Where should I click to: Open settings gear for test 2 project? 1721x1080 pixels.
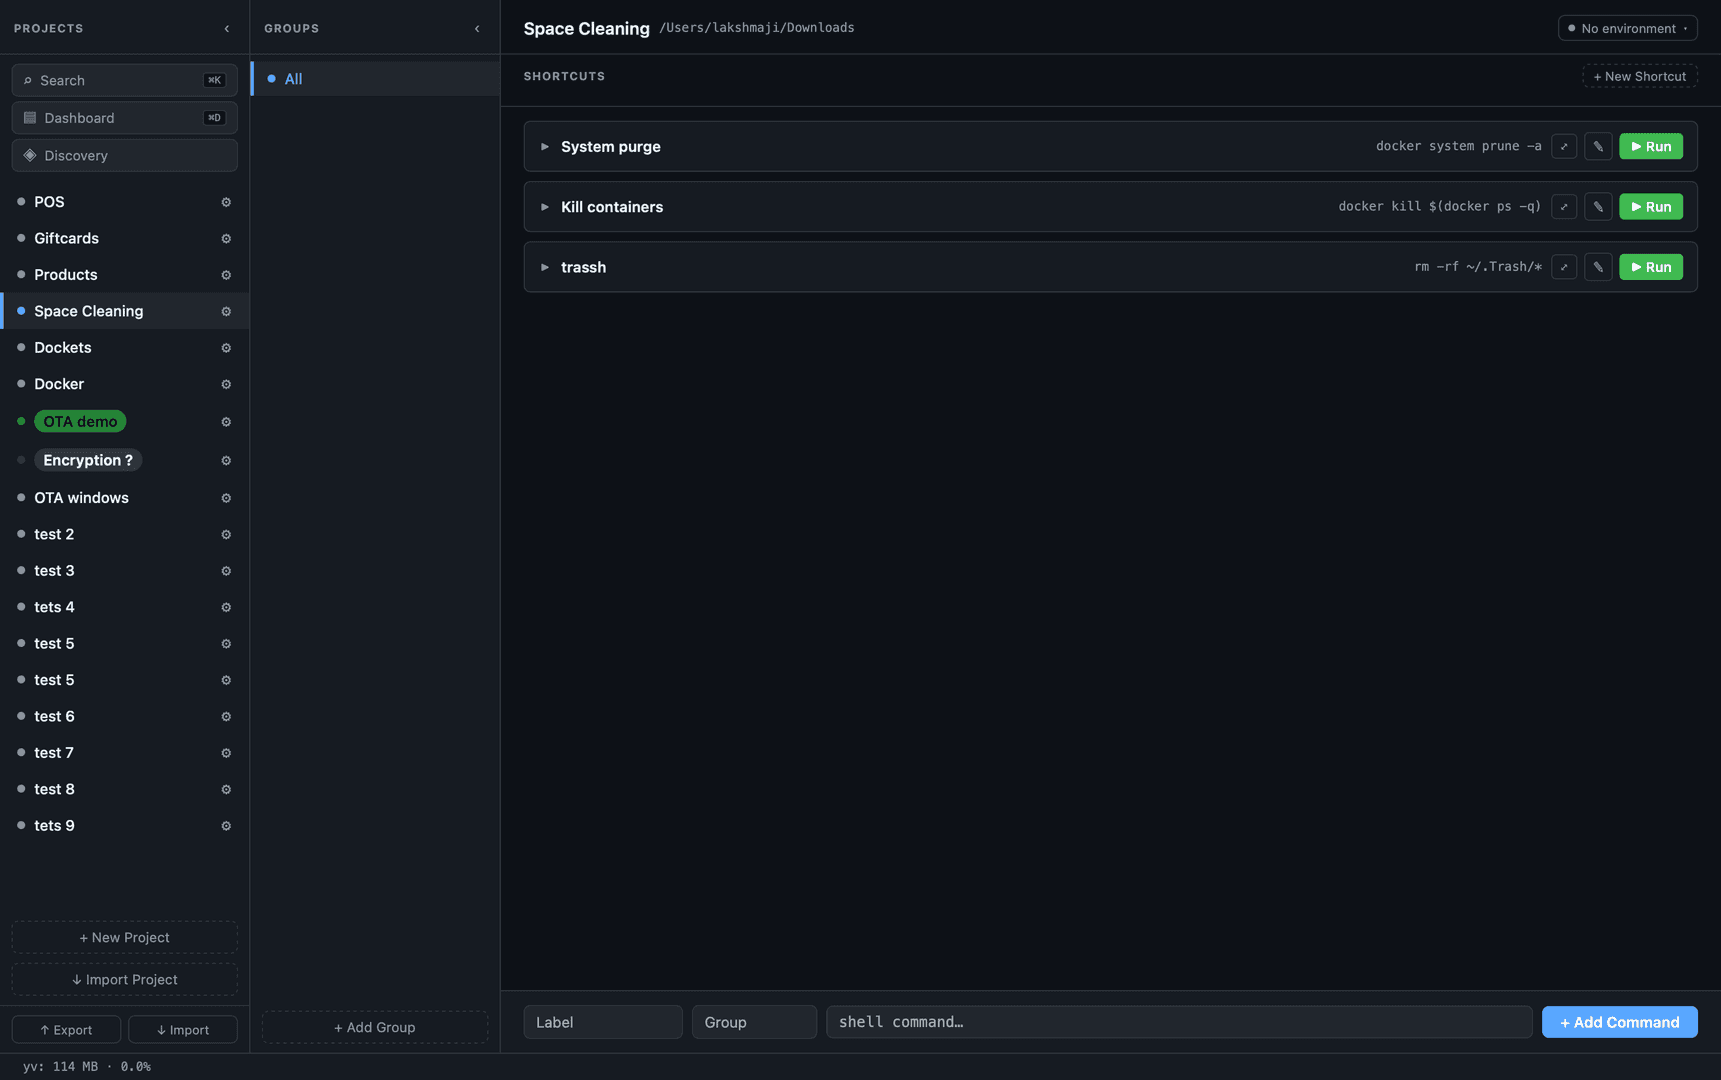pos(226,535)
